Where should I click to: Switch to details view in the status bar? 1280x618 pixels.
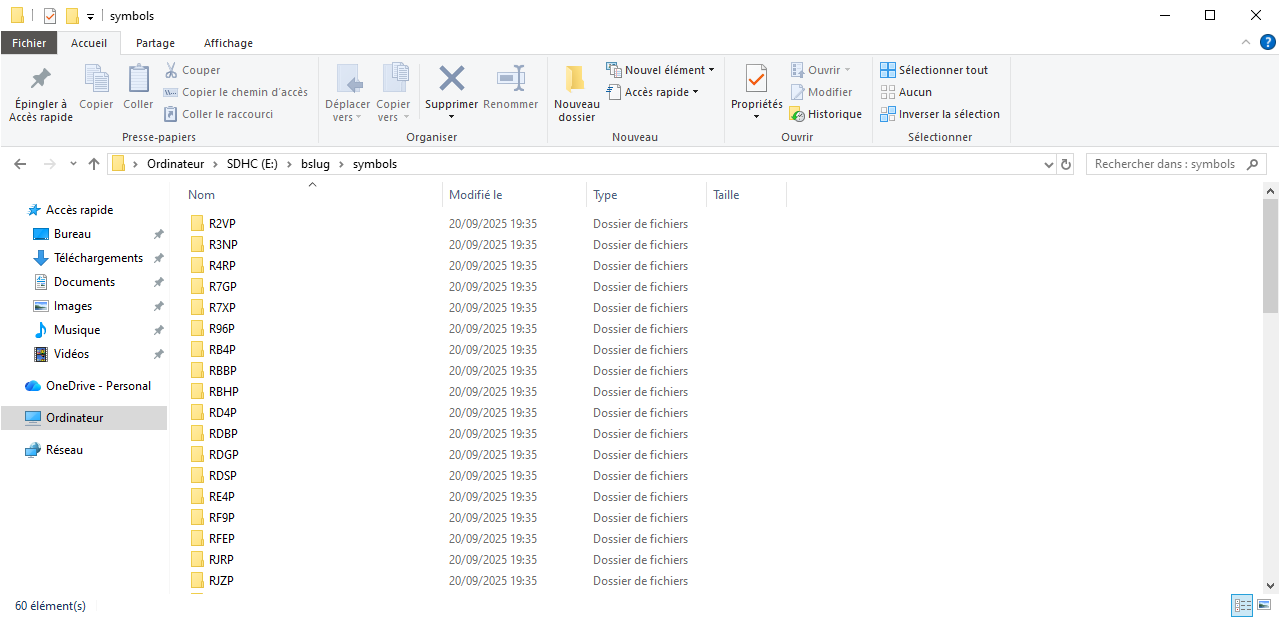1243,606
